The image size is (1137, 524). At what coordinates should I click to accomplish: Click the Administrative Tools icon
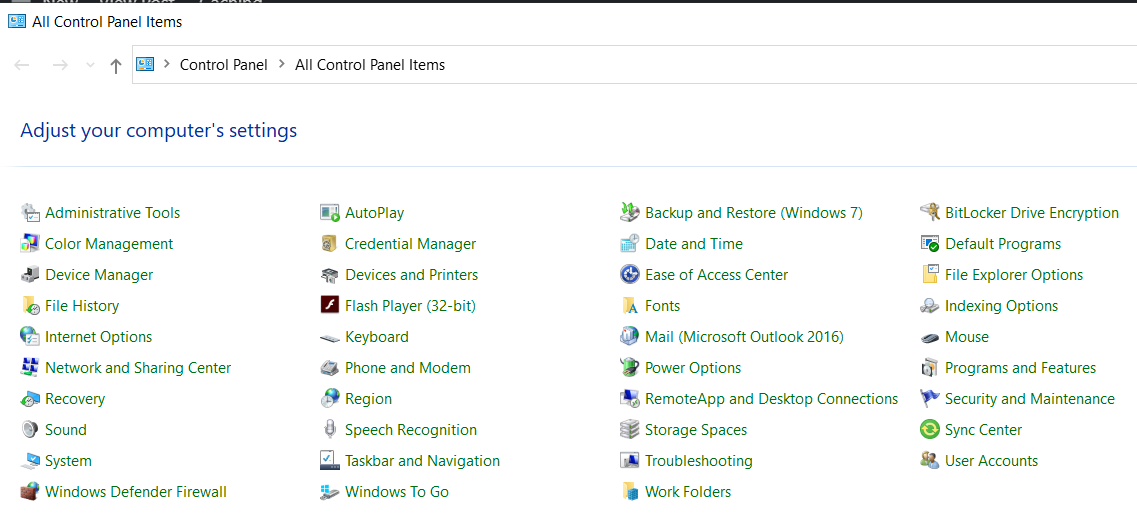coord(30,213)
